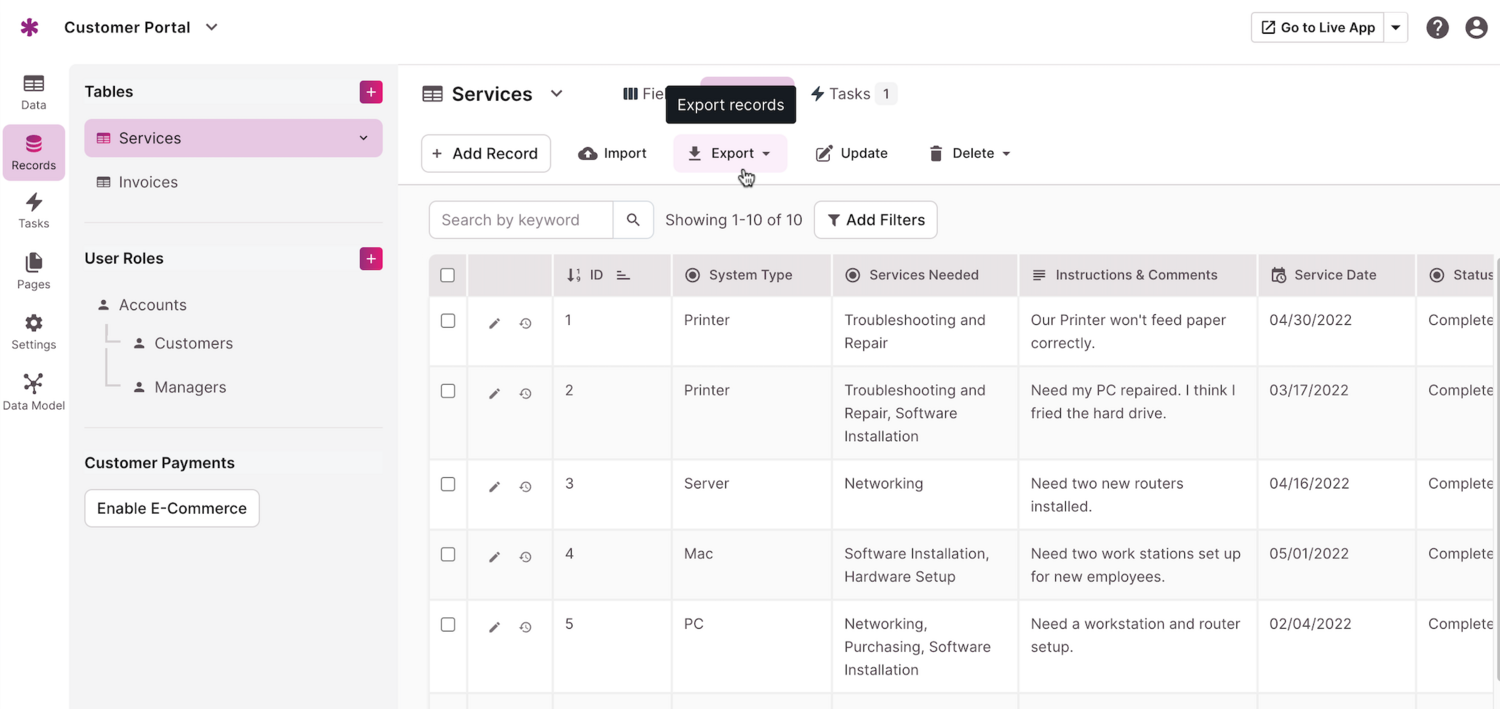Click the Add Record button

(486, 153)
